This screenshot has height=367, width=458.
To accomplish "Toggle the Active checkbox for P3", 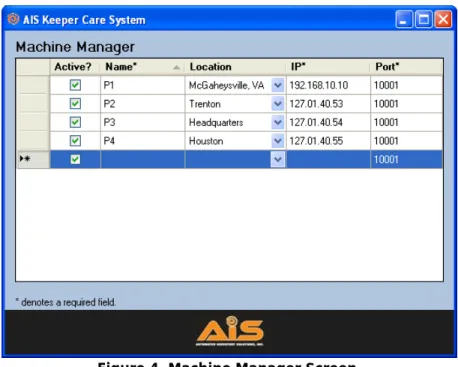I will tap(75, 122).
